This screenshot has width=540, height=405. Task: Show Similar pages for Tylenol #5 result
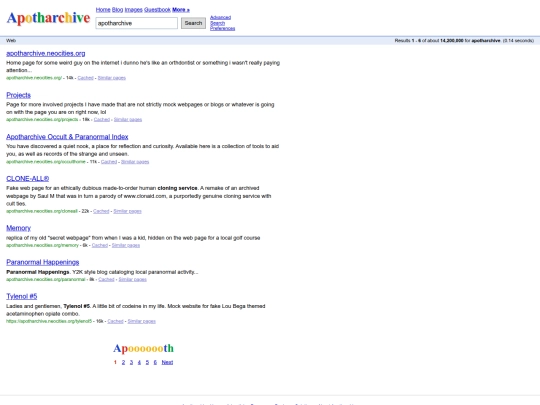[x=142, y=321]
